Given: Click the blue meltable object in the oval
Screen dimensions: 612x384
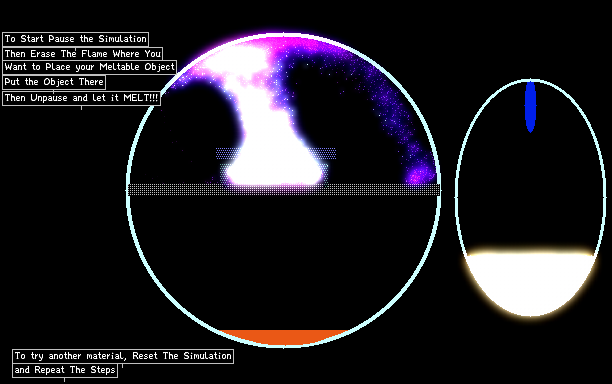Looking at the screenshot, I should [x=530, y=107].
